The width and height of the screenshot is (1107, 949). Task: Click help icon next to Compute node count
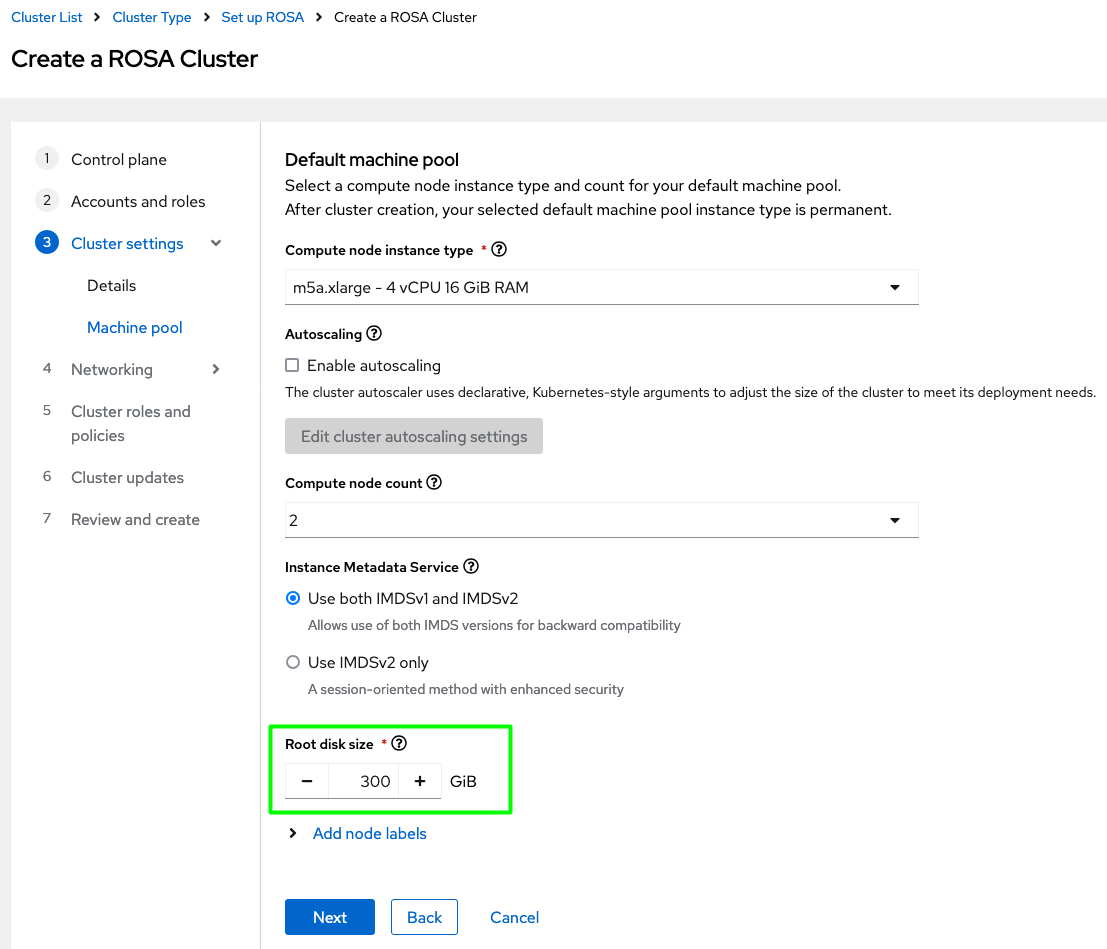coord(434,482)
